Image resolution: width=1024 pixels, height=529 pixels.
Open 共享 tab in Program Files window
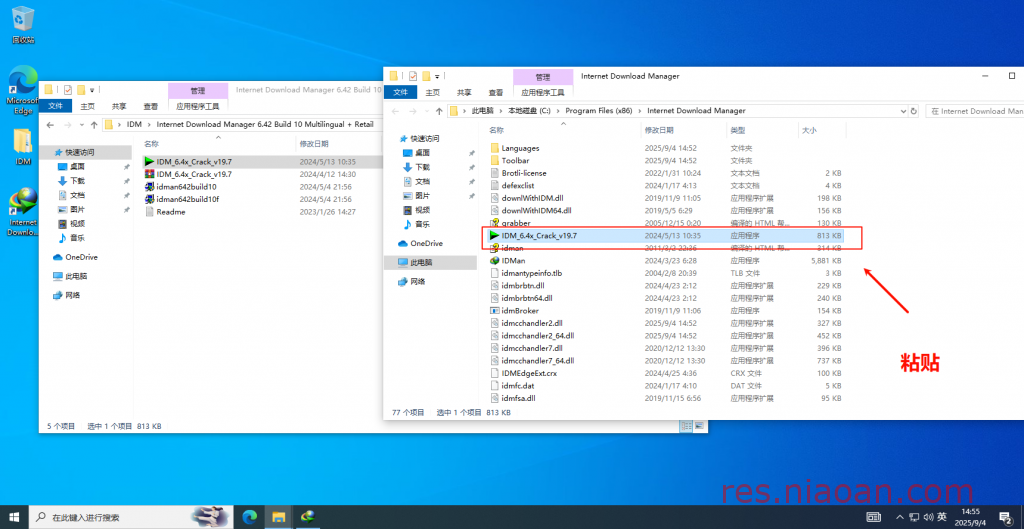coord(464,92)
